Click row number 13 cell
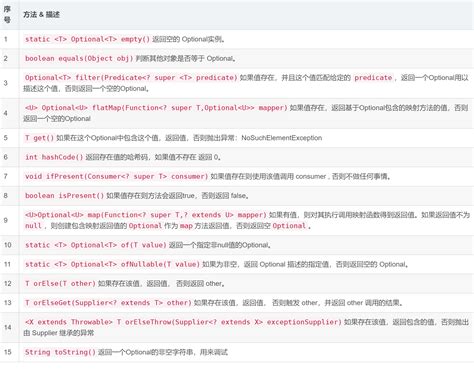 point(8,303)
